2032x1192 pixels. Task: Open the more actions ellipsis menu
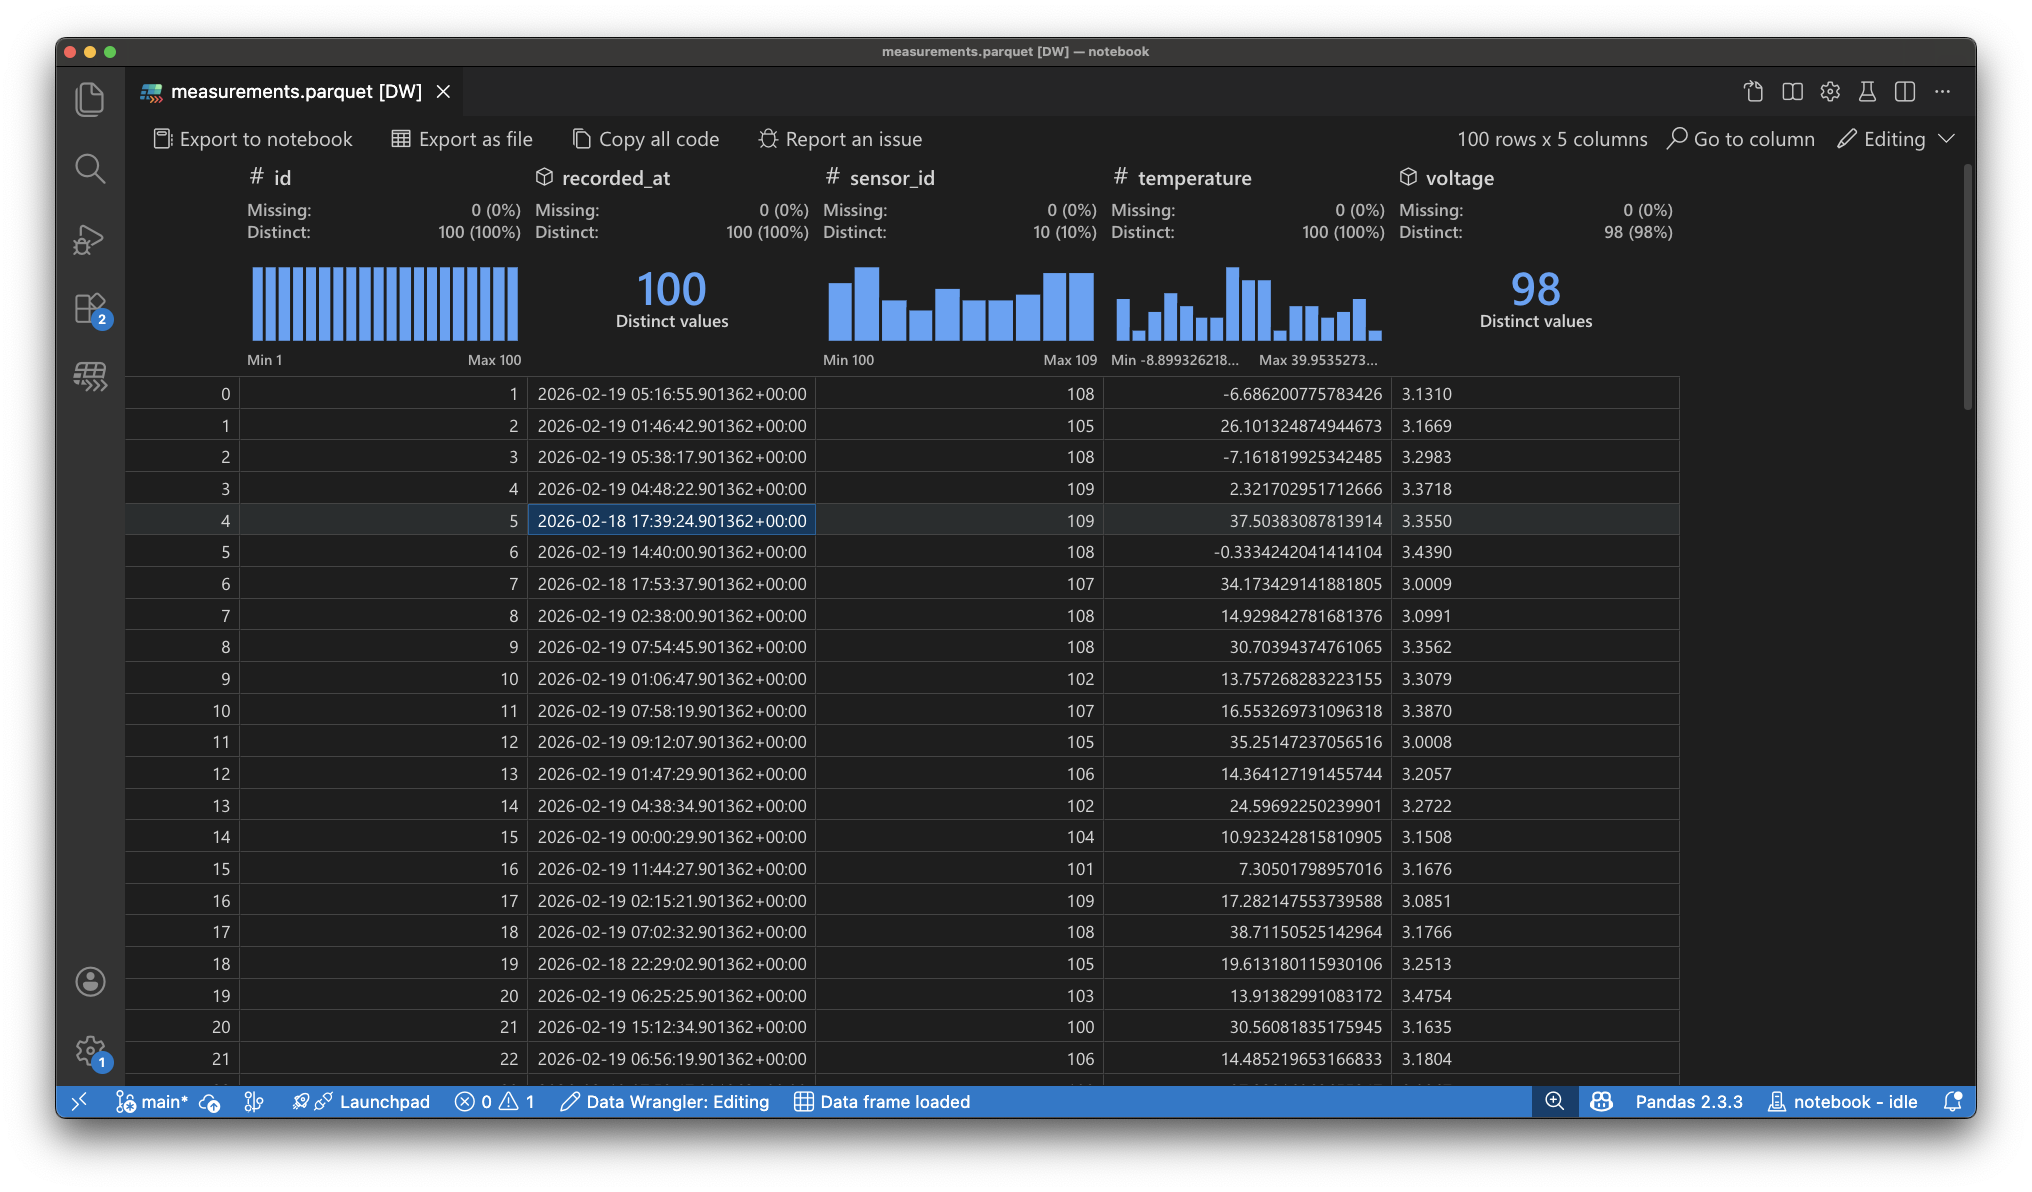click(x=1942, y=91)
